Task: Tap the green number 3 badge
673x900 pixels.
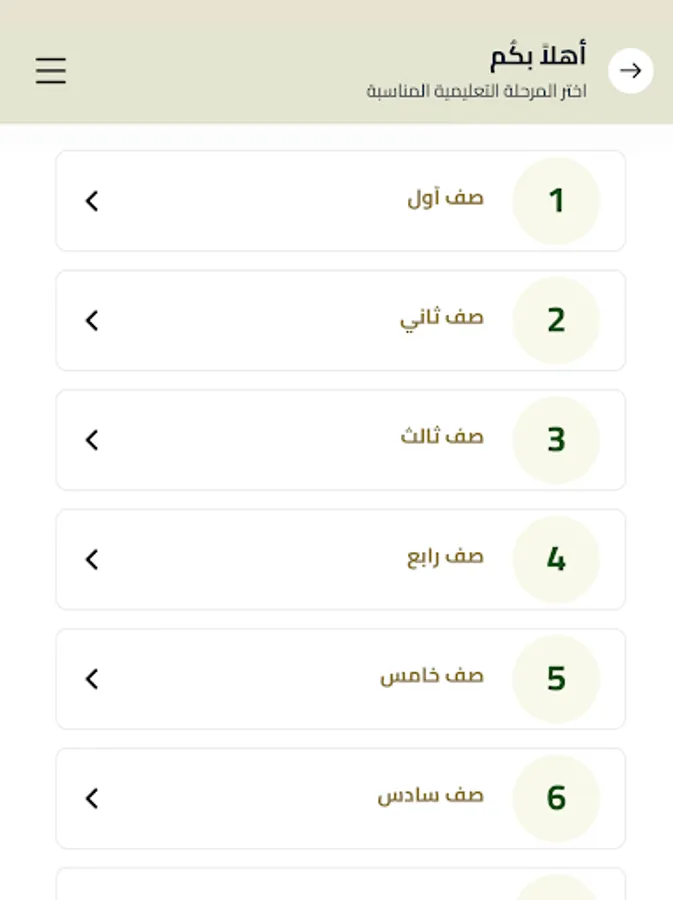Action: [557, 439]
